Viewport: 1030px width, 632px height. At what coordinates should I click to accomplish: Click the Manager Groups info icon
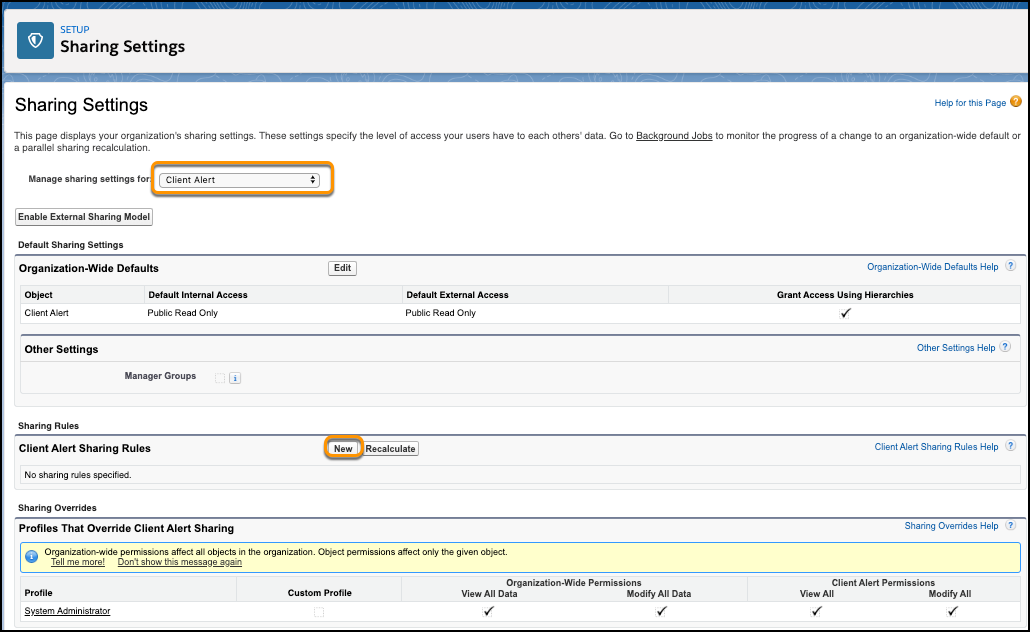point(235,378)
